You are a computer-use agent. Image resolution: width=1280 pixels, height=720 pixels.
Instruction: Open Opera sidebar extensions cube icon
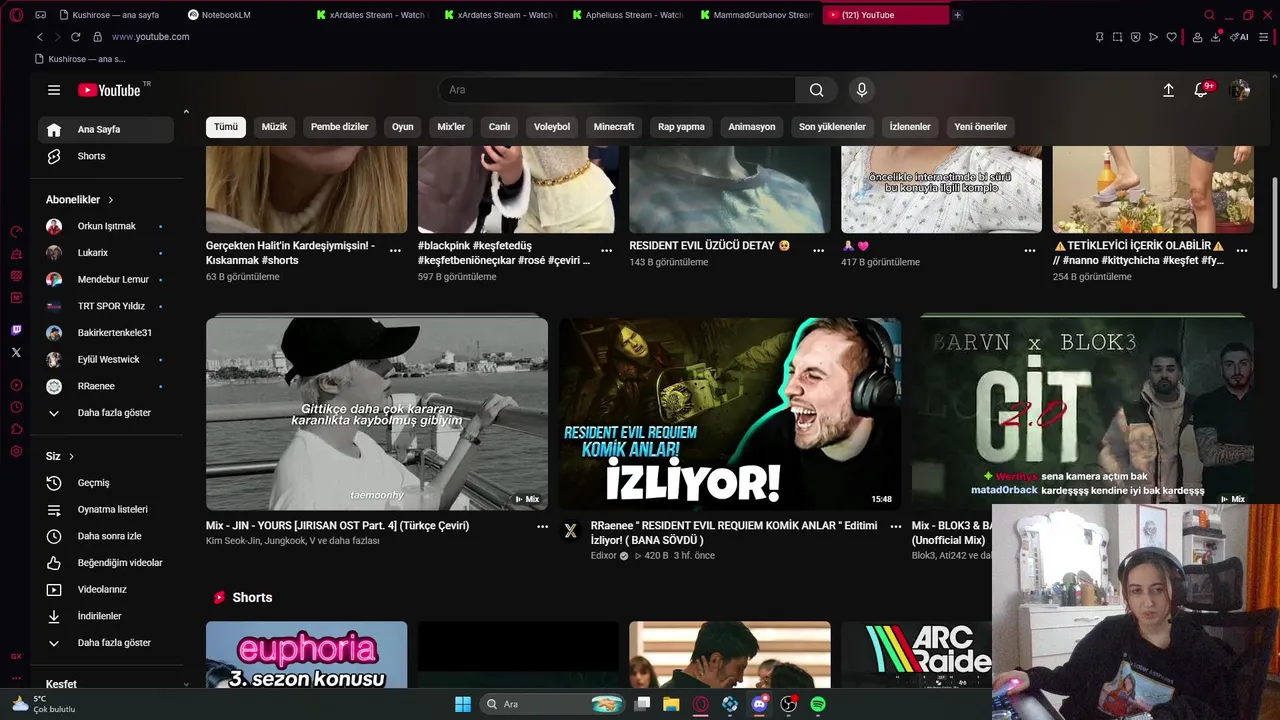[x=16, y=429]
